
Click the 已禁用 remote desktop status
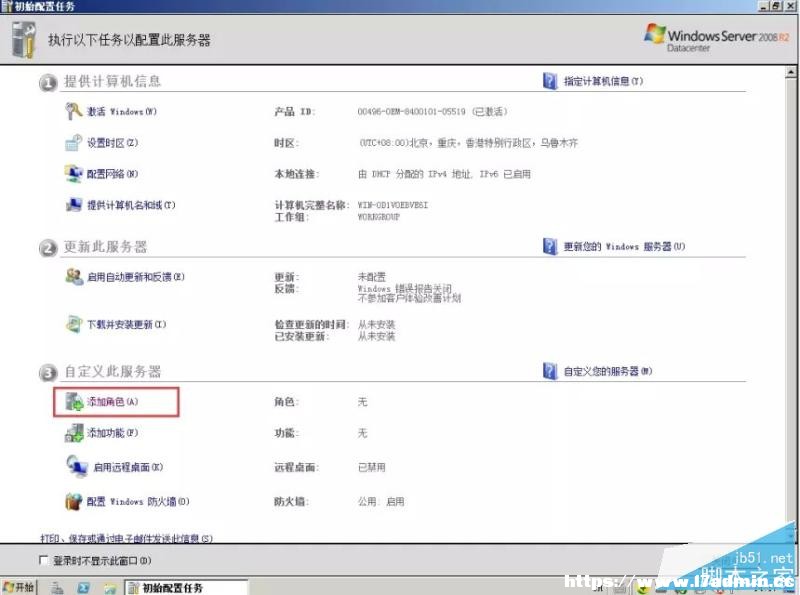pos(371,467)
